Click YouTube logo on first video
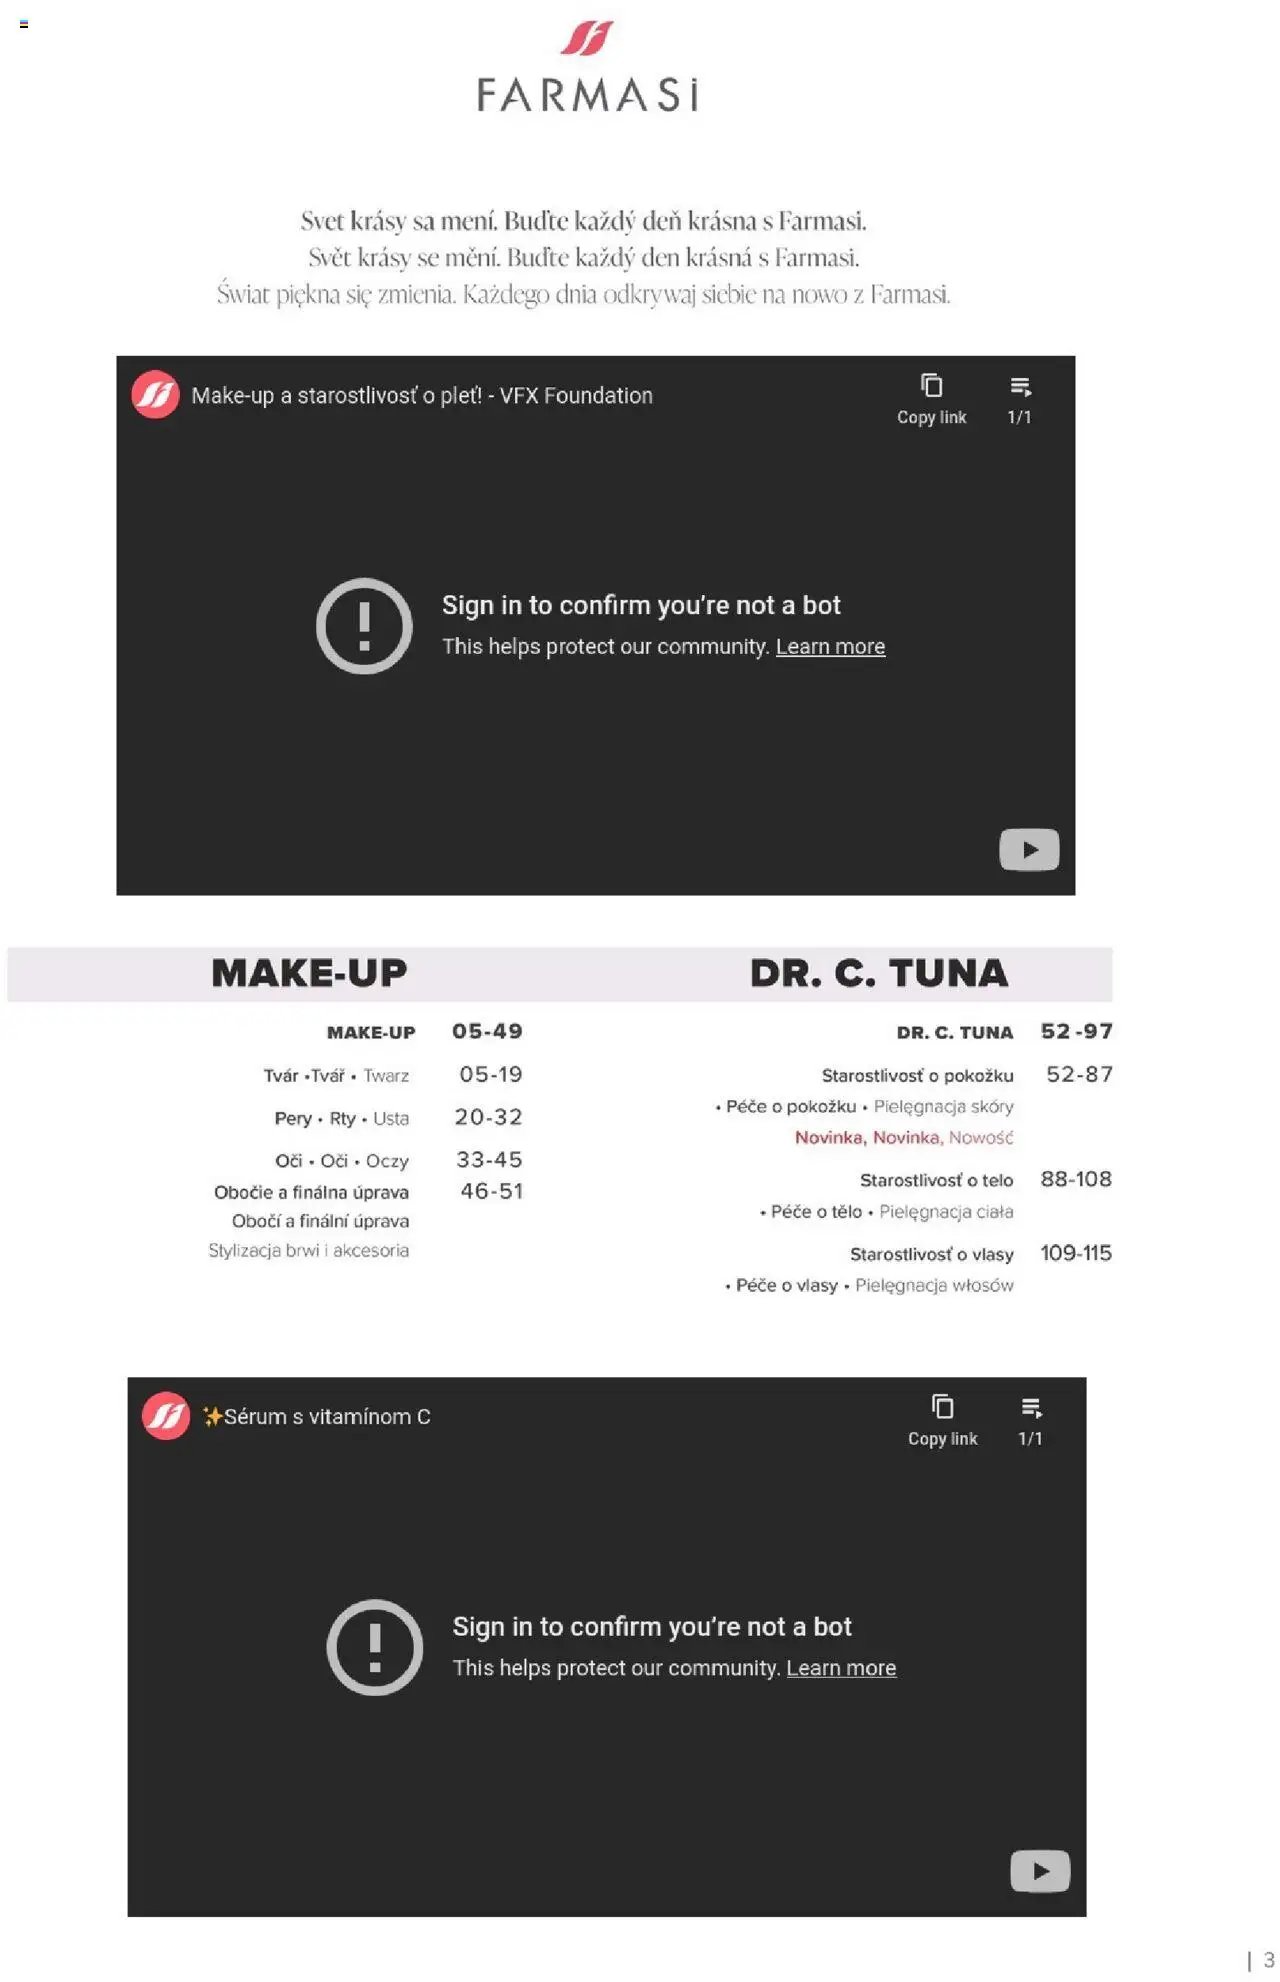1280x1982 pixels. 1029,850
